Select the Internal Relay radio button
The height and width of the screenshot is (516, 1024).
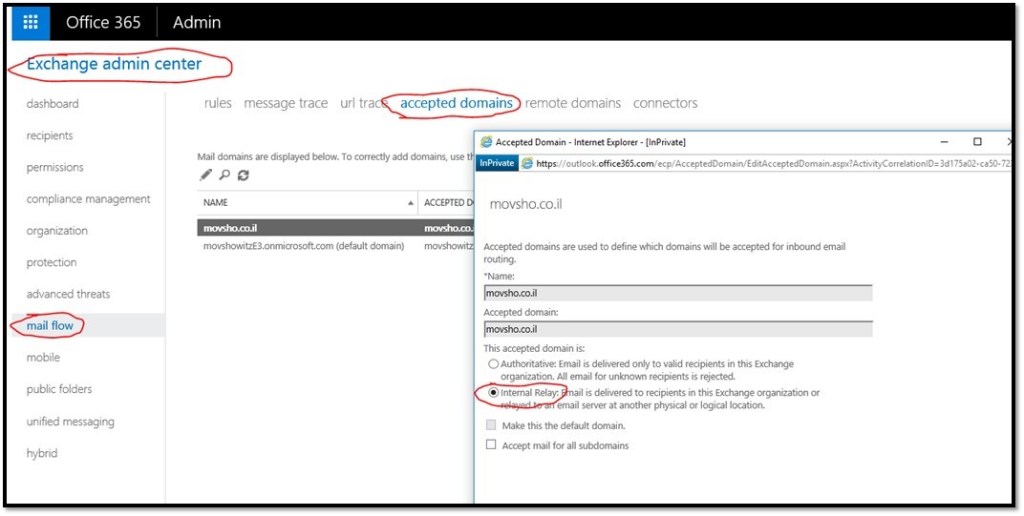493,393
